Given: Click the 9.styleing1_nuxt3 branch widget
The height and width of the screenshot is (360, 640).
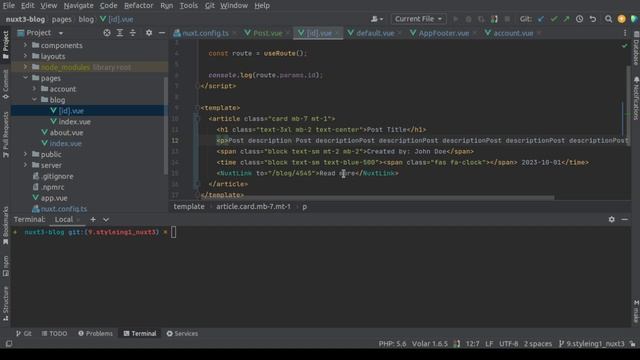Looking at the screenshot, I should pos(591,344).
